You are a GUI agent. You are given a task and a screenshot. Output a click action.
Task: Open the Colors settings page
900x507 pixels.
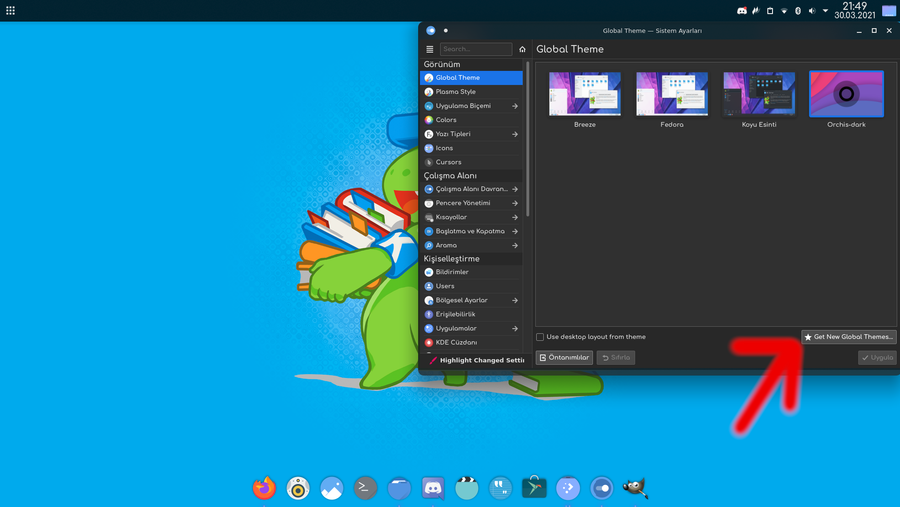point(446,120)
